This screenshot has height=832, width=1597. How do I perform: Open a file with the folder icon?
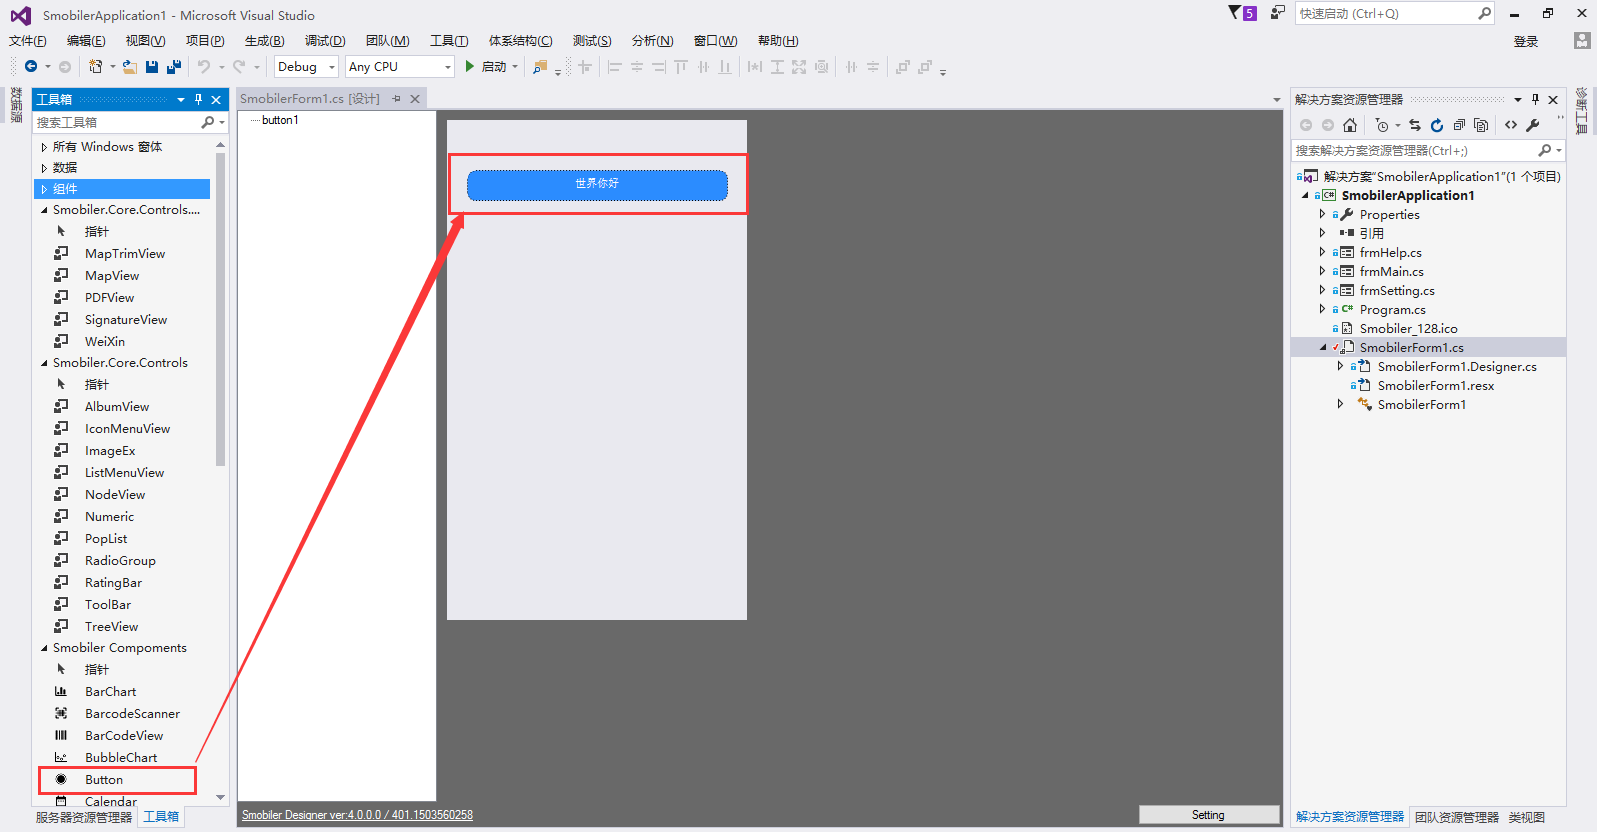[x=130, y=67]
